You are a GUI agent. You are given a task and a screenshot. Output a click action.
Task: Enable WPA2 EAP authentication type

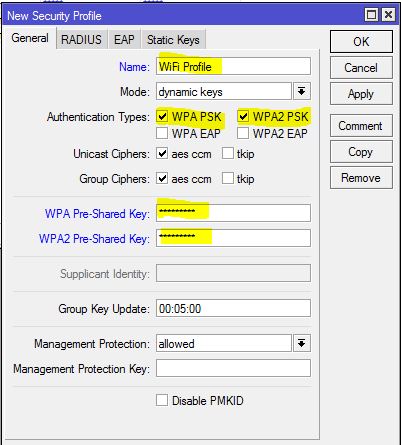[243, 133]
